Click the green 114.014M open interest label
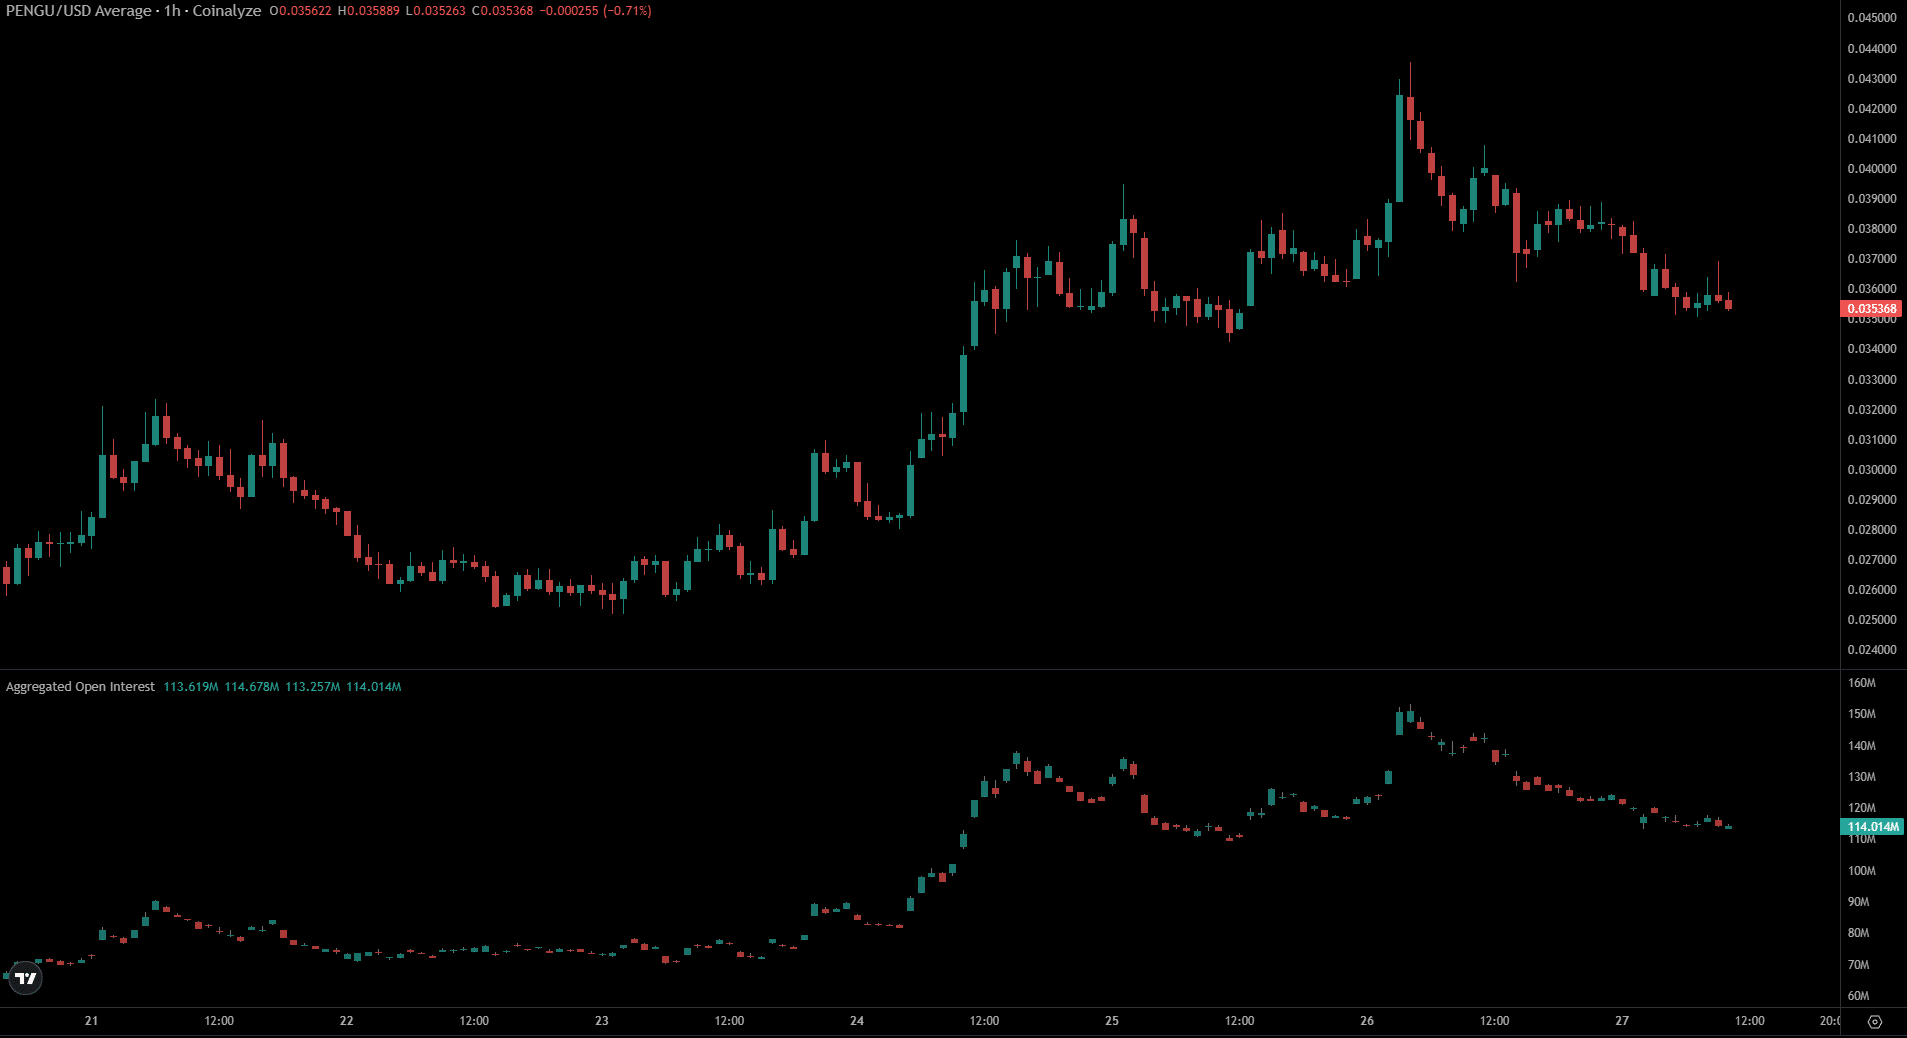The height and width of the screenshot is (1038, 1907). (1871, 827)
